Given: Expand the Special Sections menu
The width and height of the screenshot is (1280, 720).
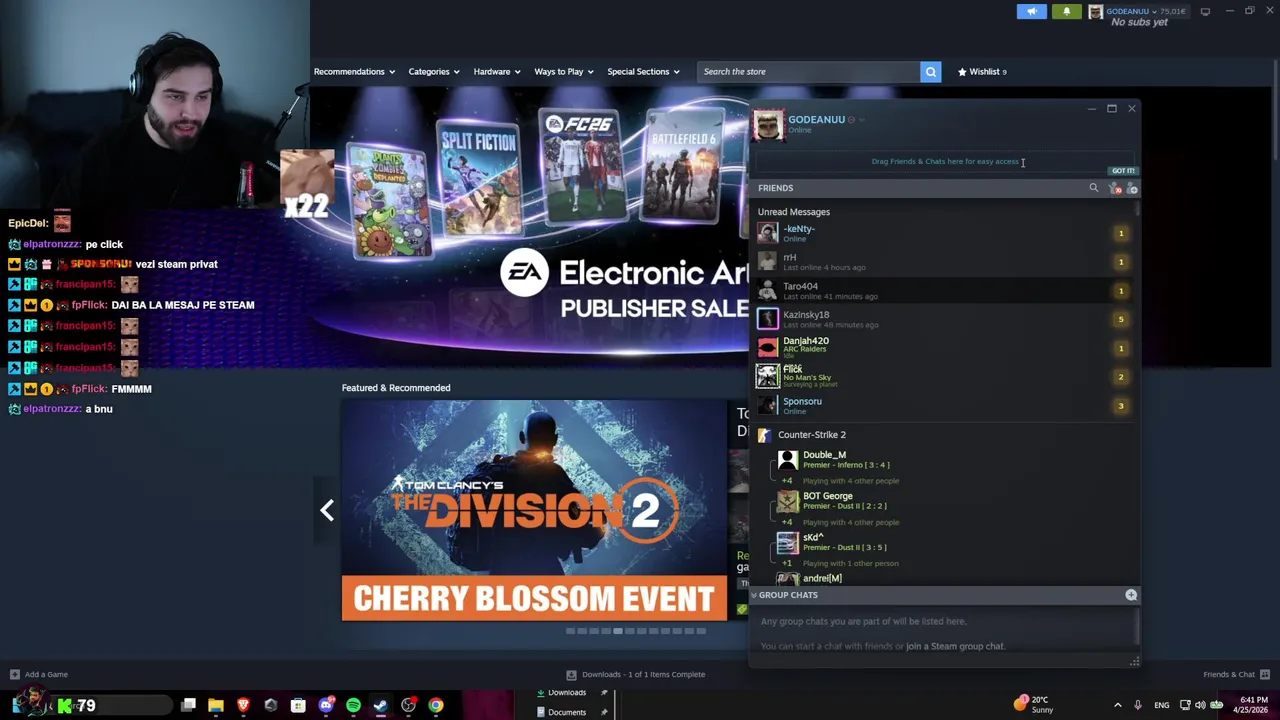Looking at the screenshot, I should coord(643,71).
